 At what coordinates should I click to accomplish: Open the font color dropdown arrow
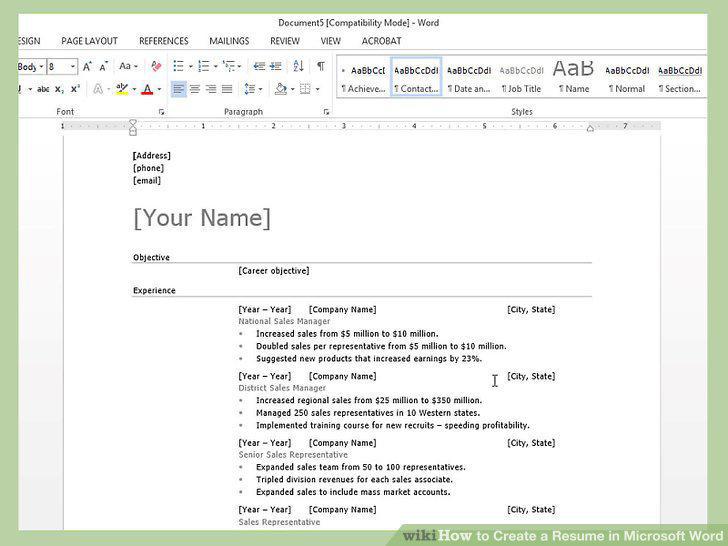[x=159, y=89]
